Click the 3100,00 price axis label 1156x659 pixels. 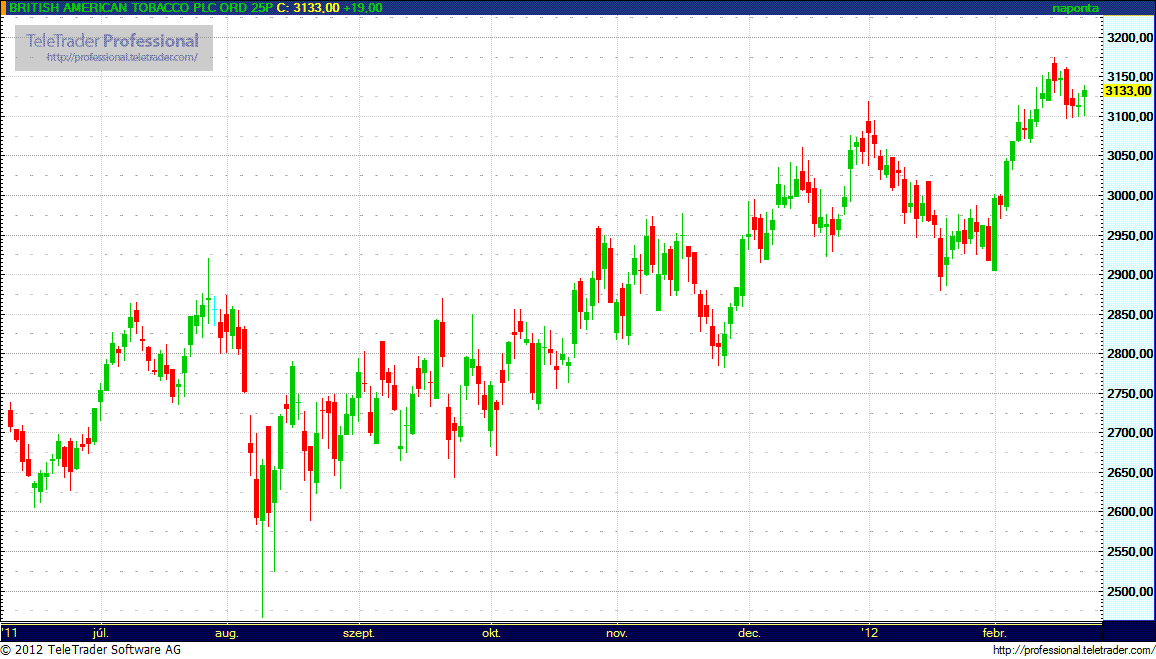(1129, 116)
